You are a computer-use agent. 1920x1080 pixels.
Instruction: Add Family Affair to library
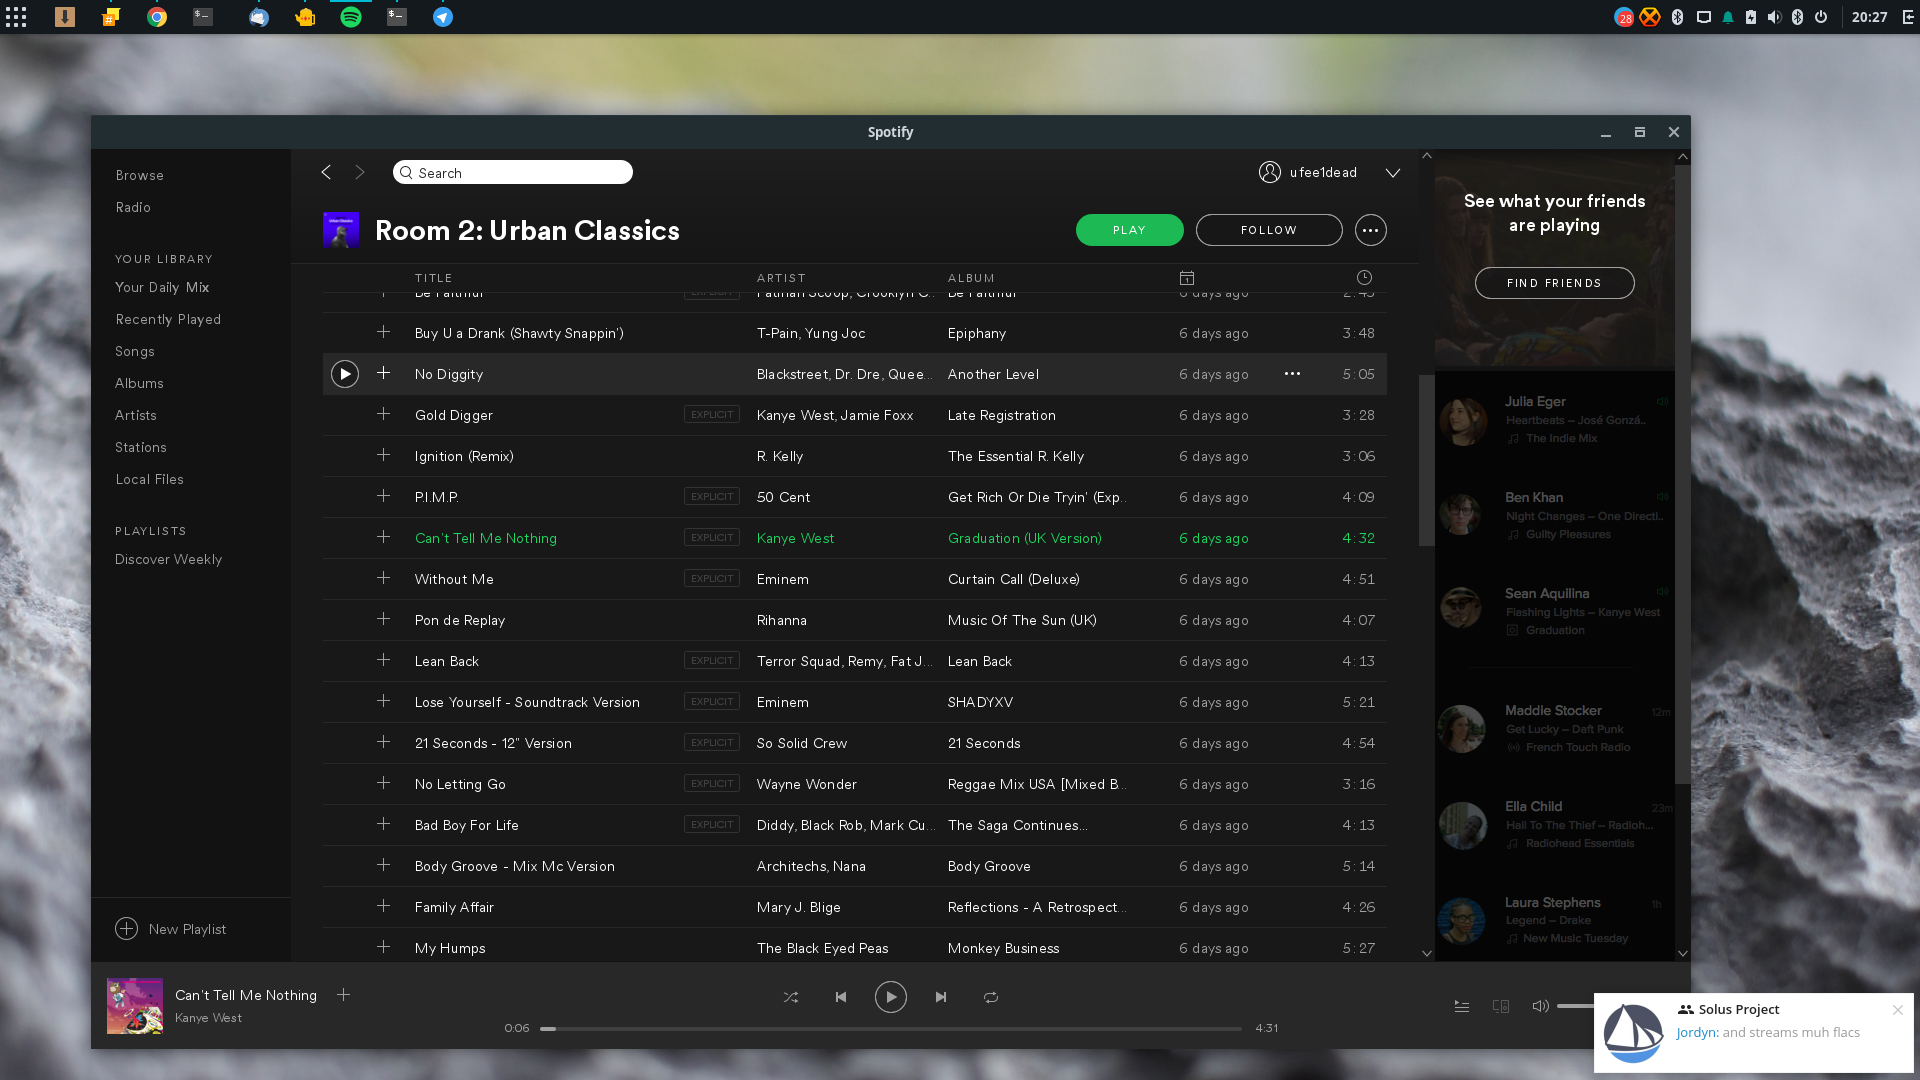pos(383,906)
